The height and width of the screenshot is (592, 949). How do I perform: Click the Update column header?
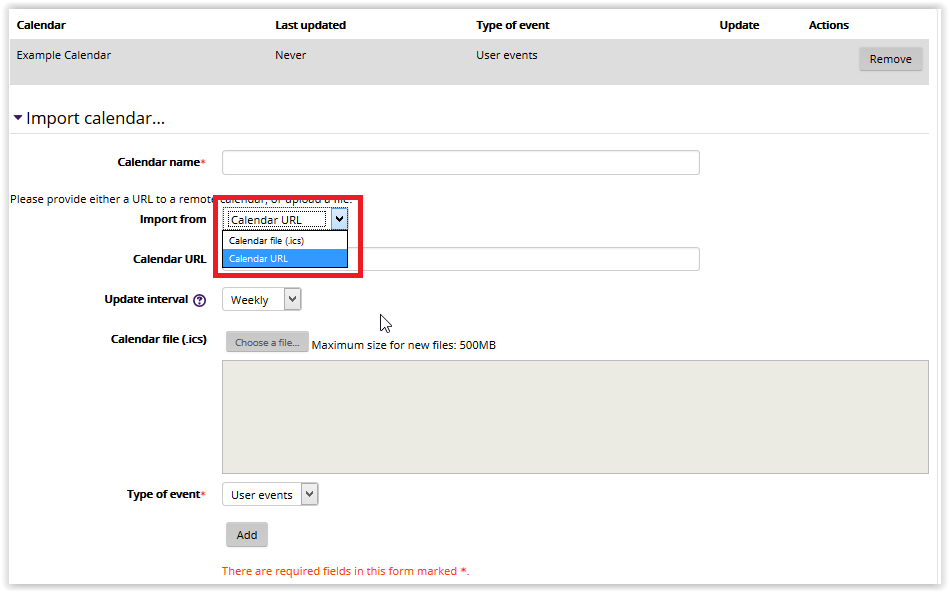(x=739, y=25)
